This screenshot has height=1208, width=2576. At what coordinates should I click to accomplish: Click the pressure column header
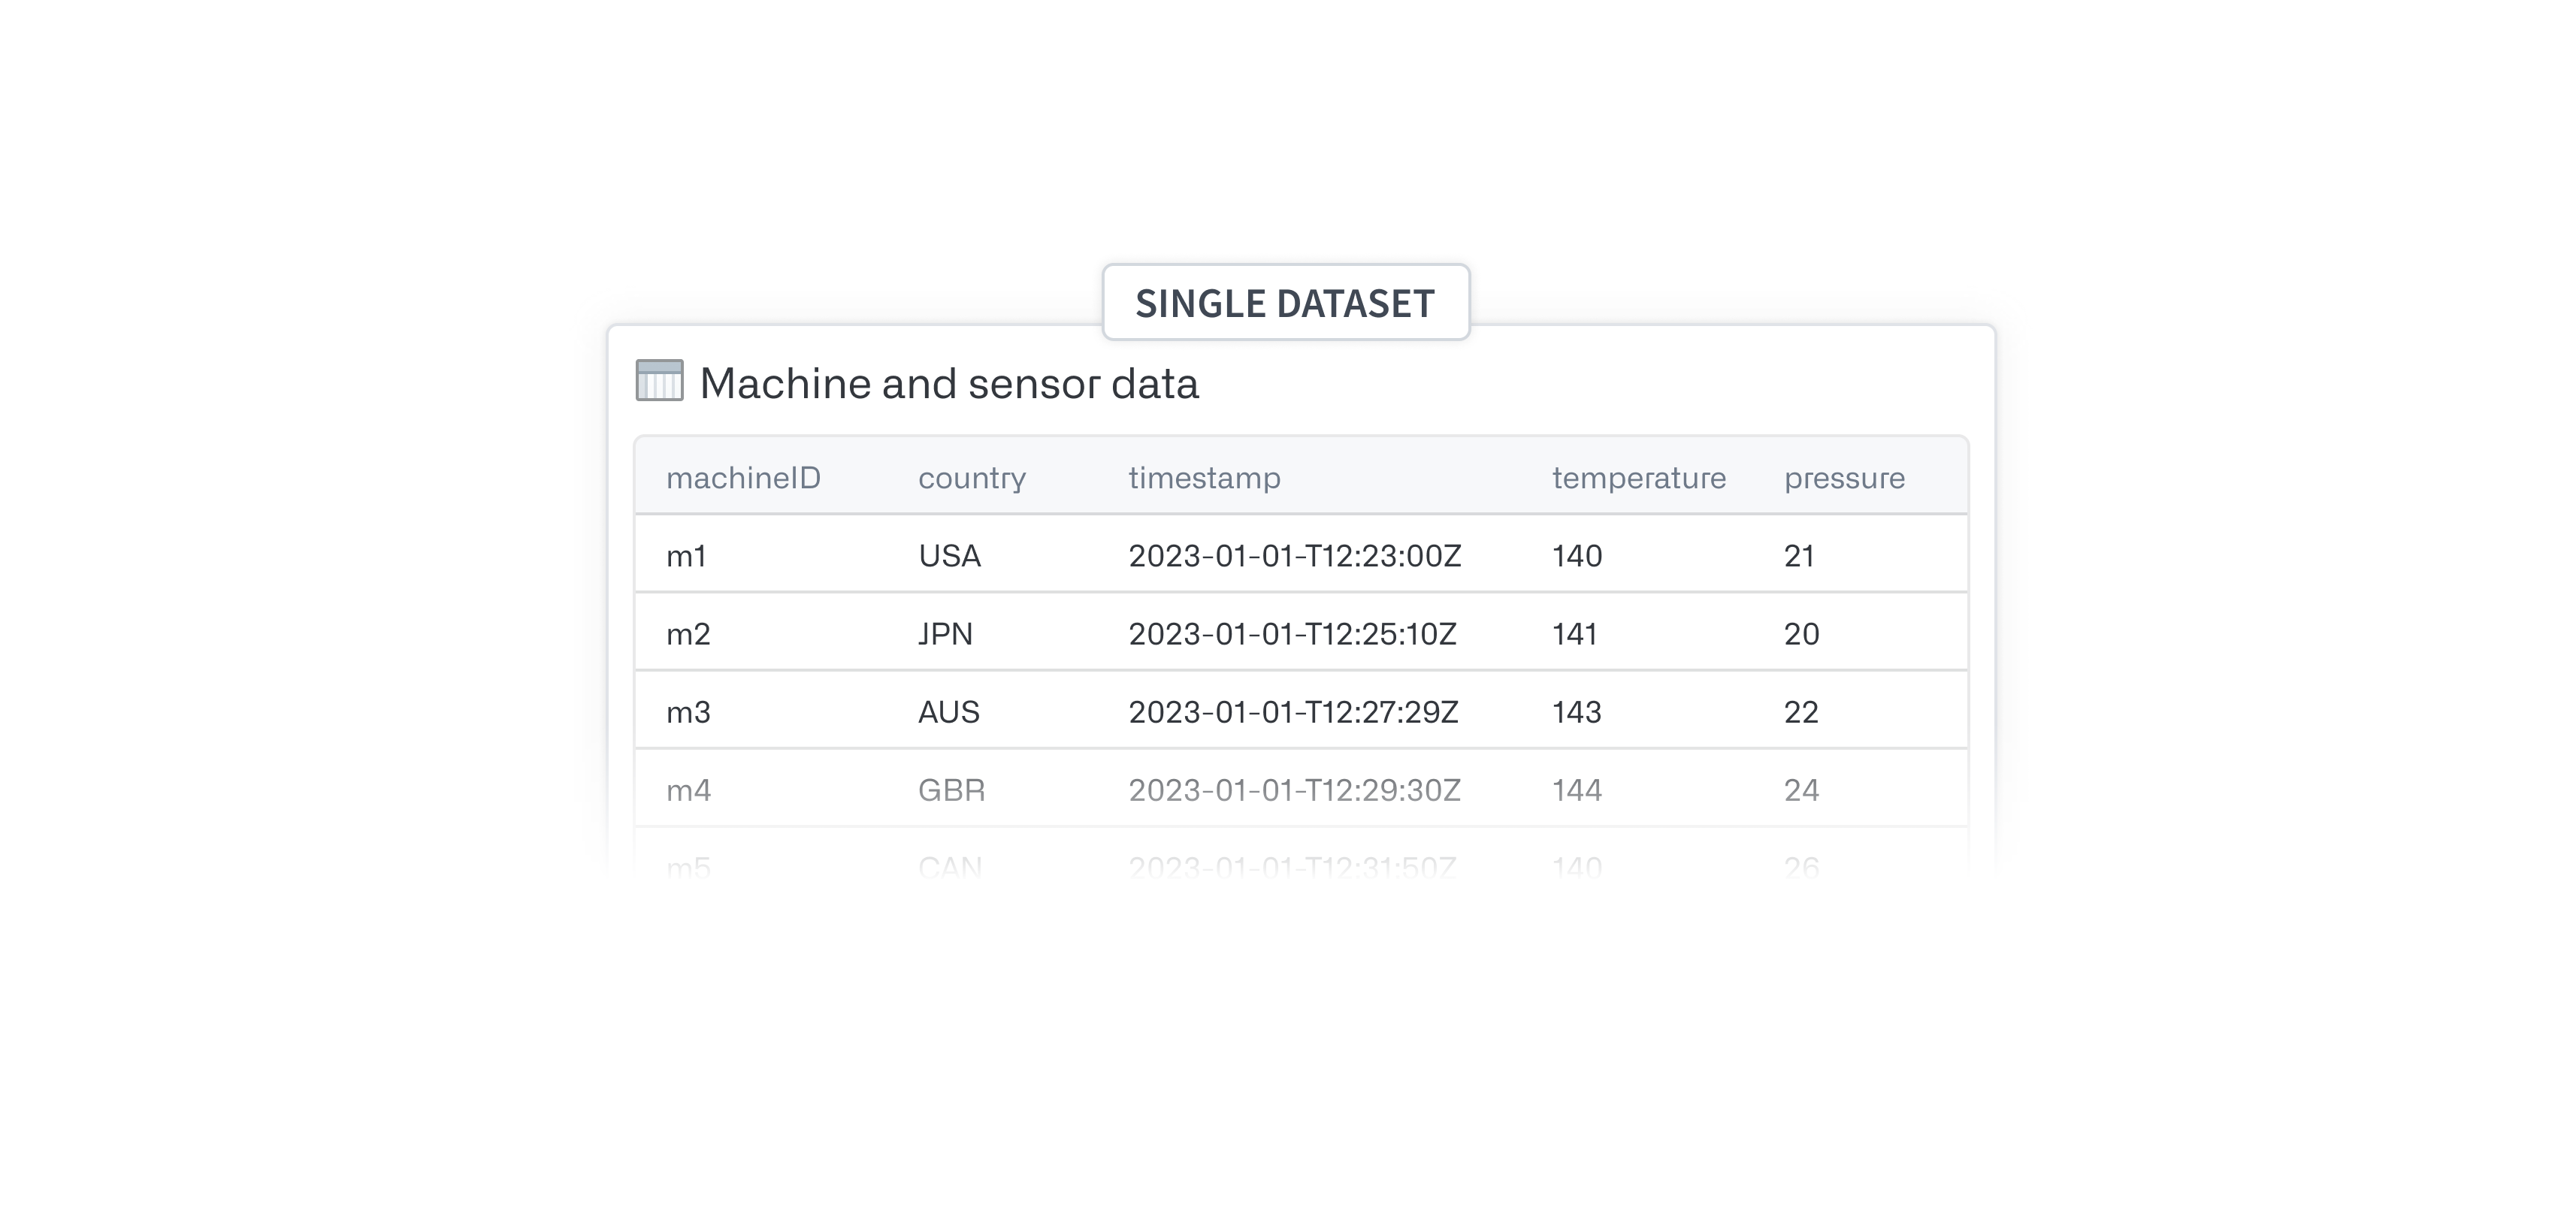(1845, 478)
